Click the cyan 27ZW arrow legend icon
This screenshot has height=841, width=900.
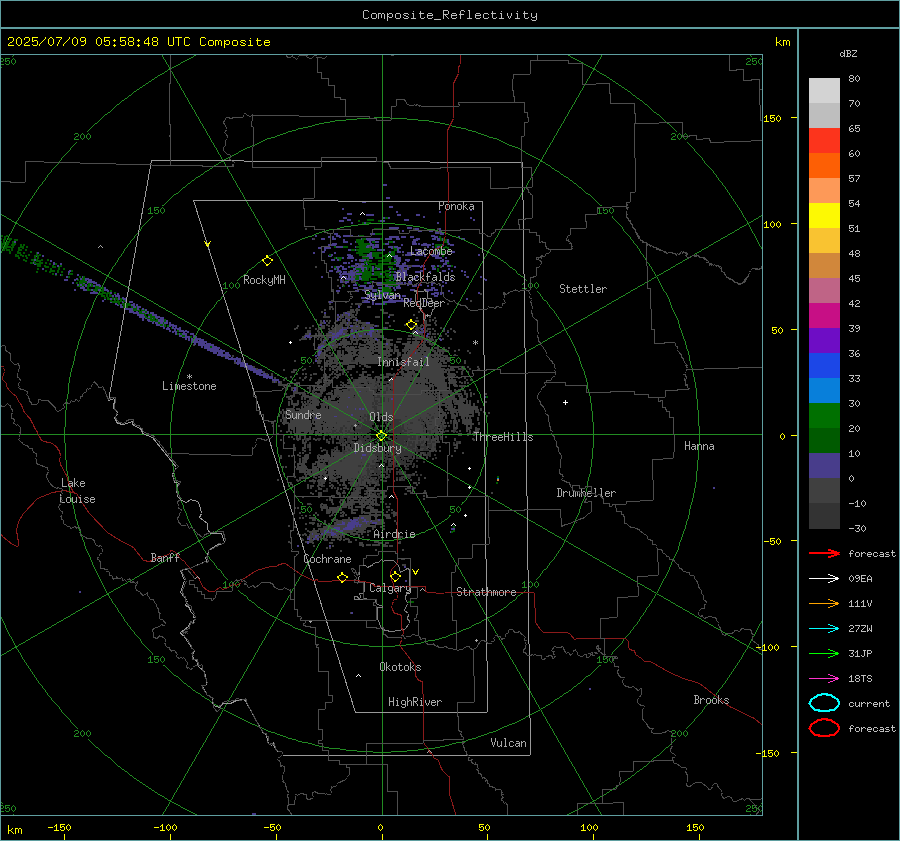click(824, 629)
